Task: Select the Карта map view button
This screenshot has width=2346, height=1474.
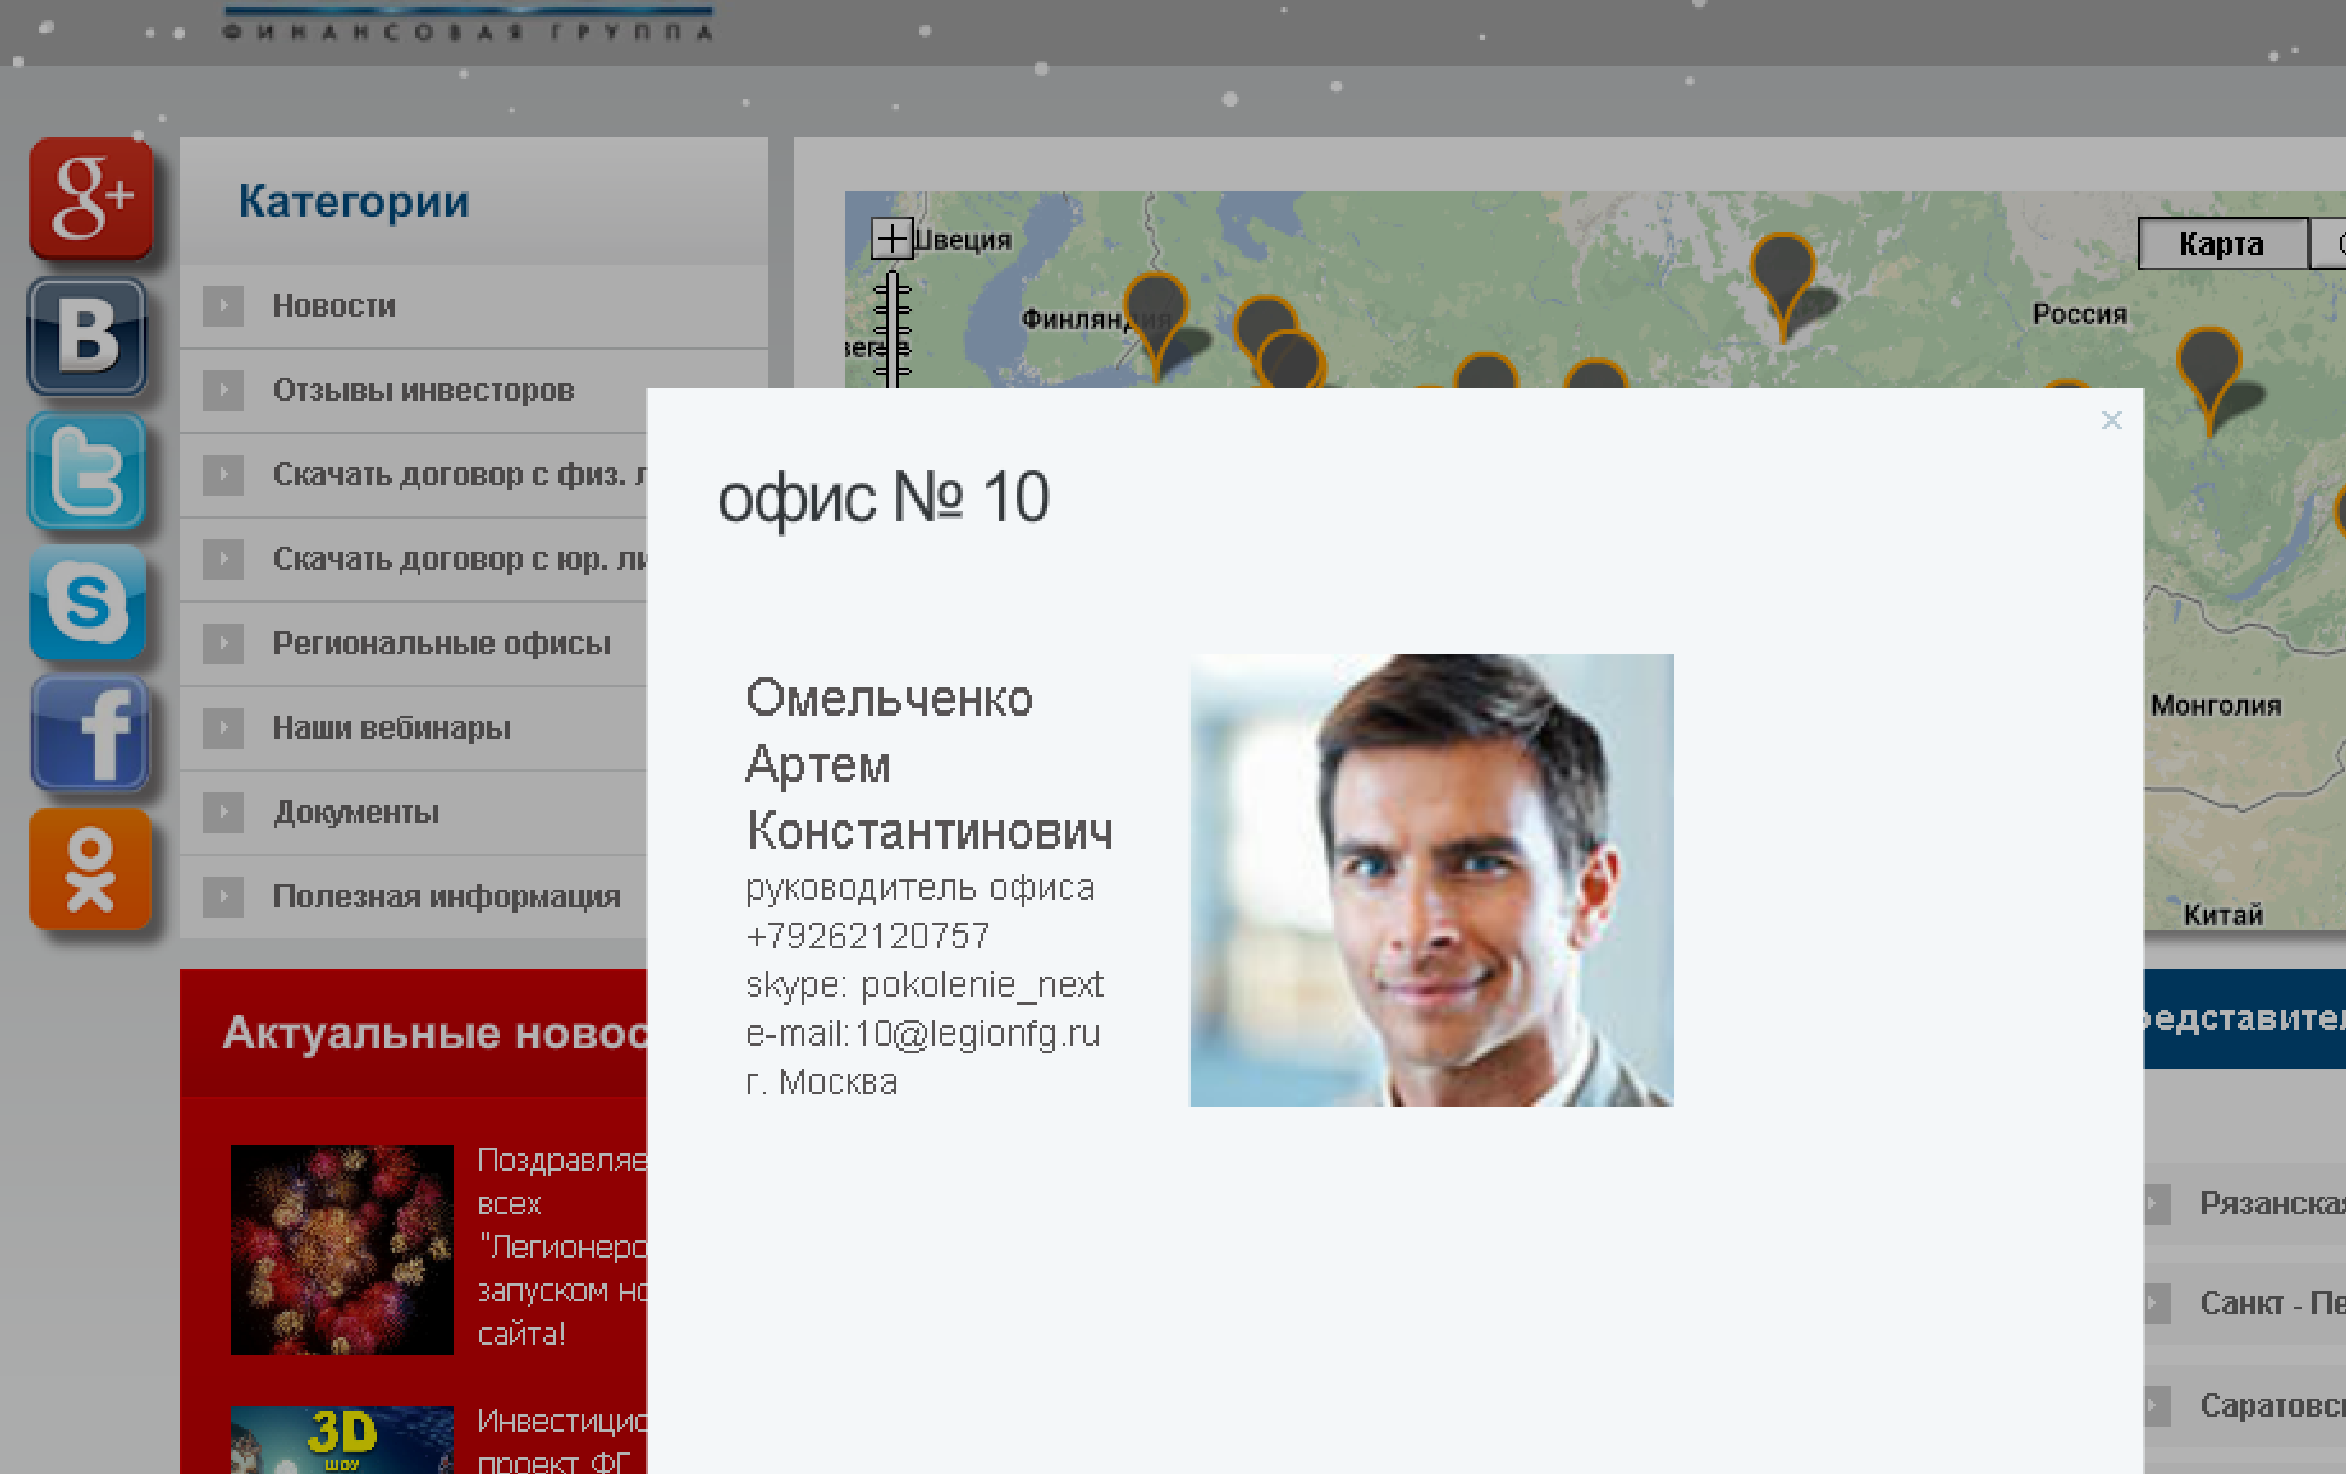Action: click(2221, 244)
